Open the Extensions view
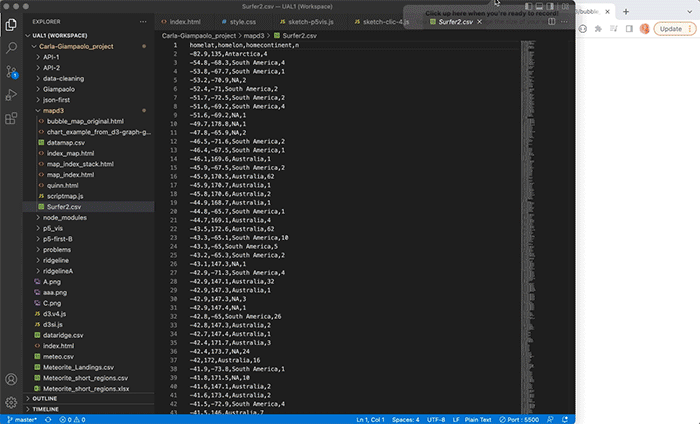The width and height of the screenshot is (700, 424). tap(13, 119)
